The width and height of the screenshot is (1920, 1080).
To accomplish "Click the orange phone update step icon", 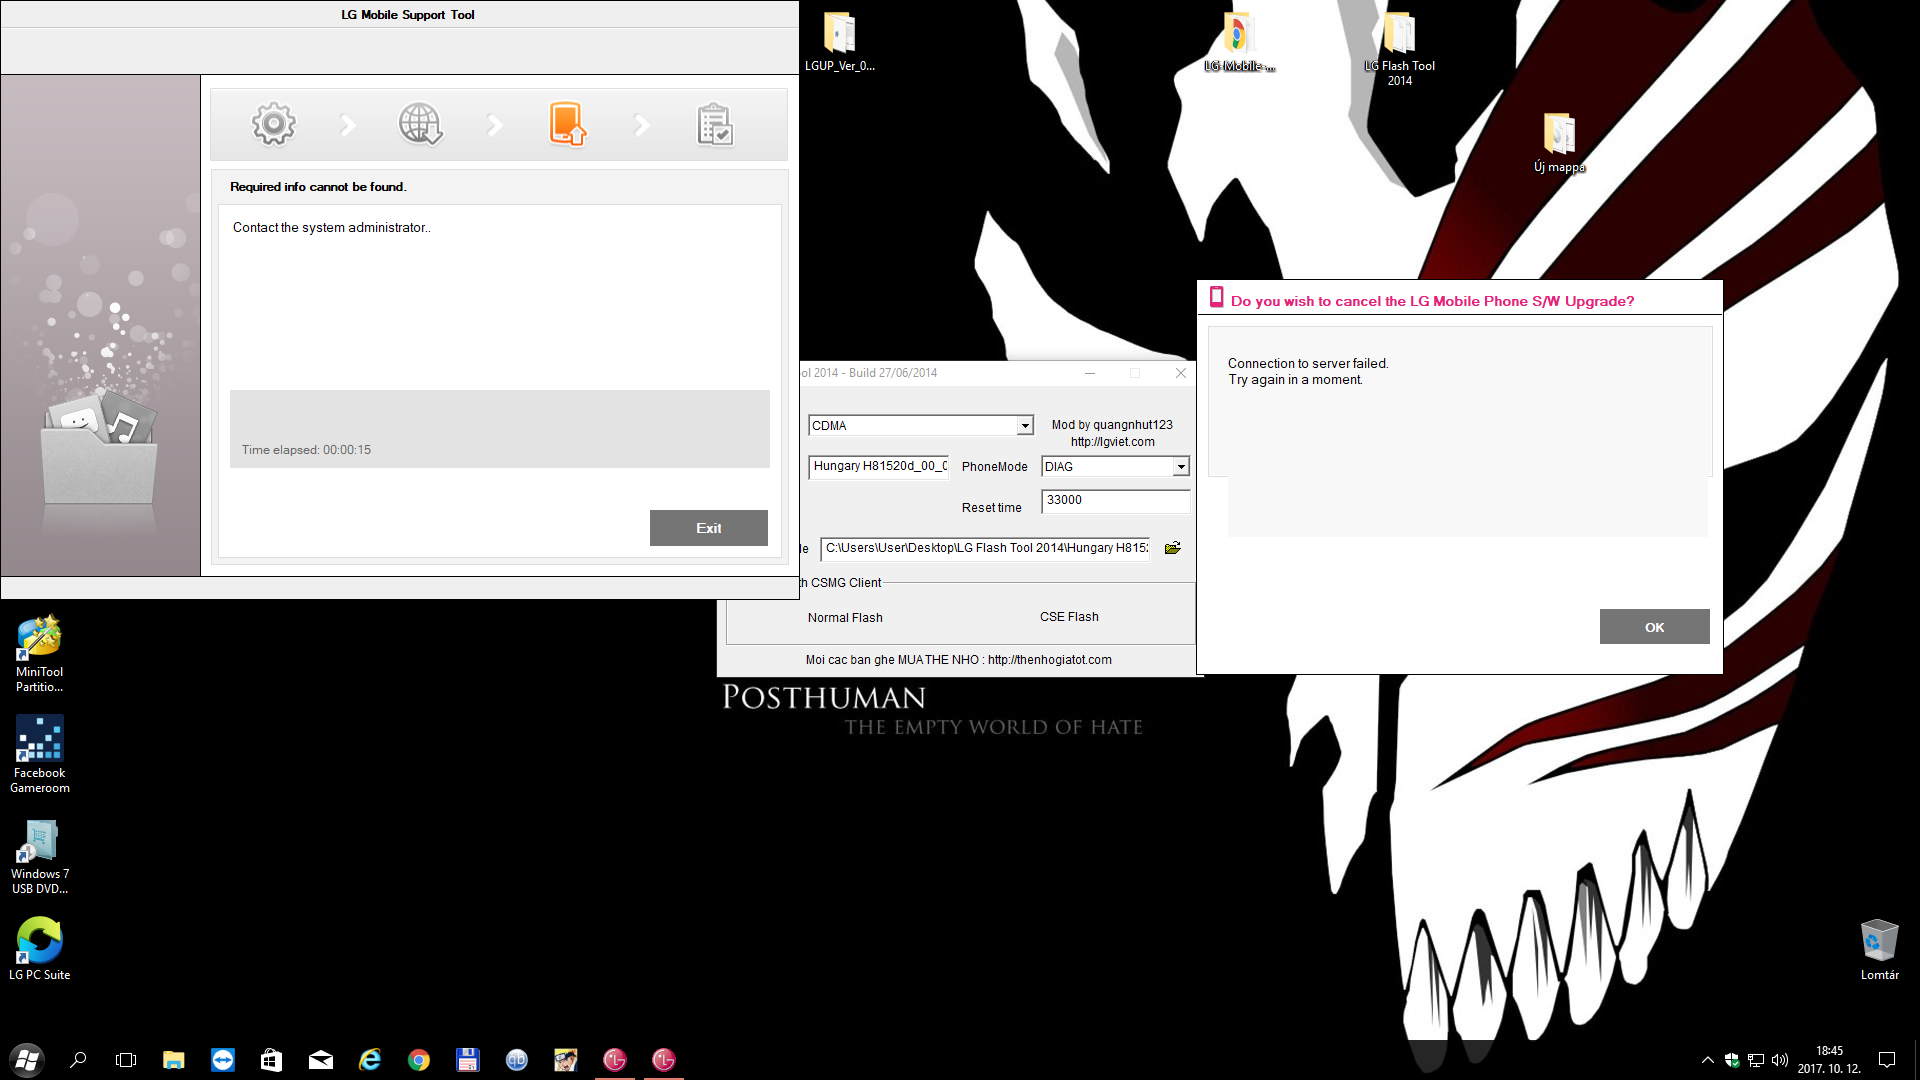I will (567, 125).
